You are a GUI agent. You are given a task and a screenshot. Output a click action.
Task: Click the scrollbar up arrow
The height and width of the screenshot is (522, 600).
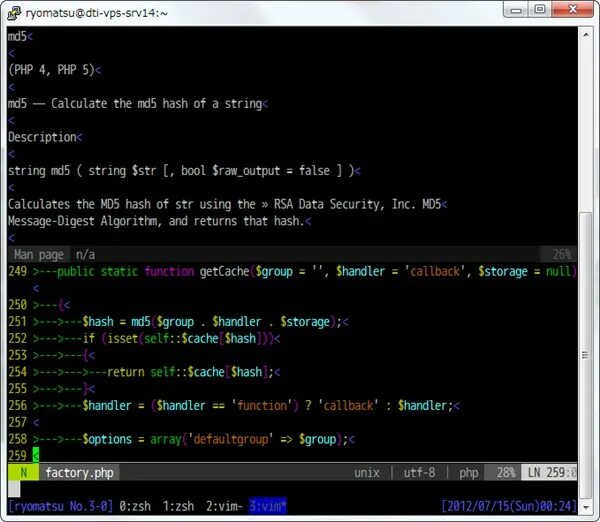coord(586,35)
